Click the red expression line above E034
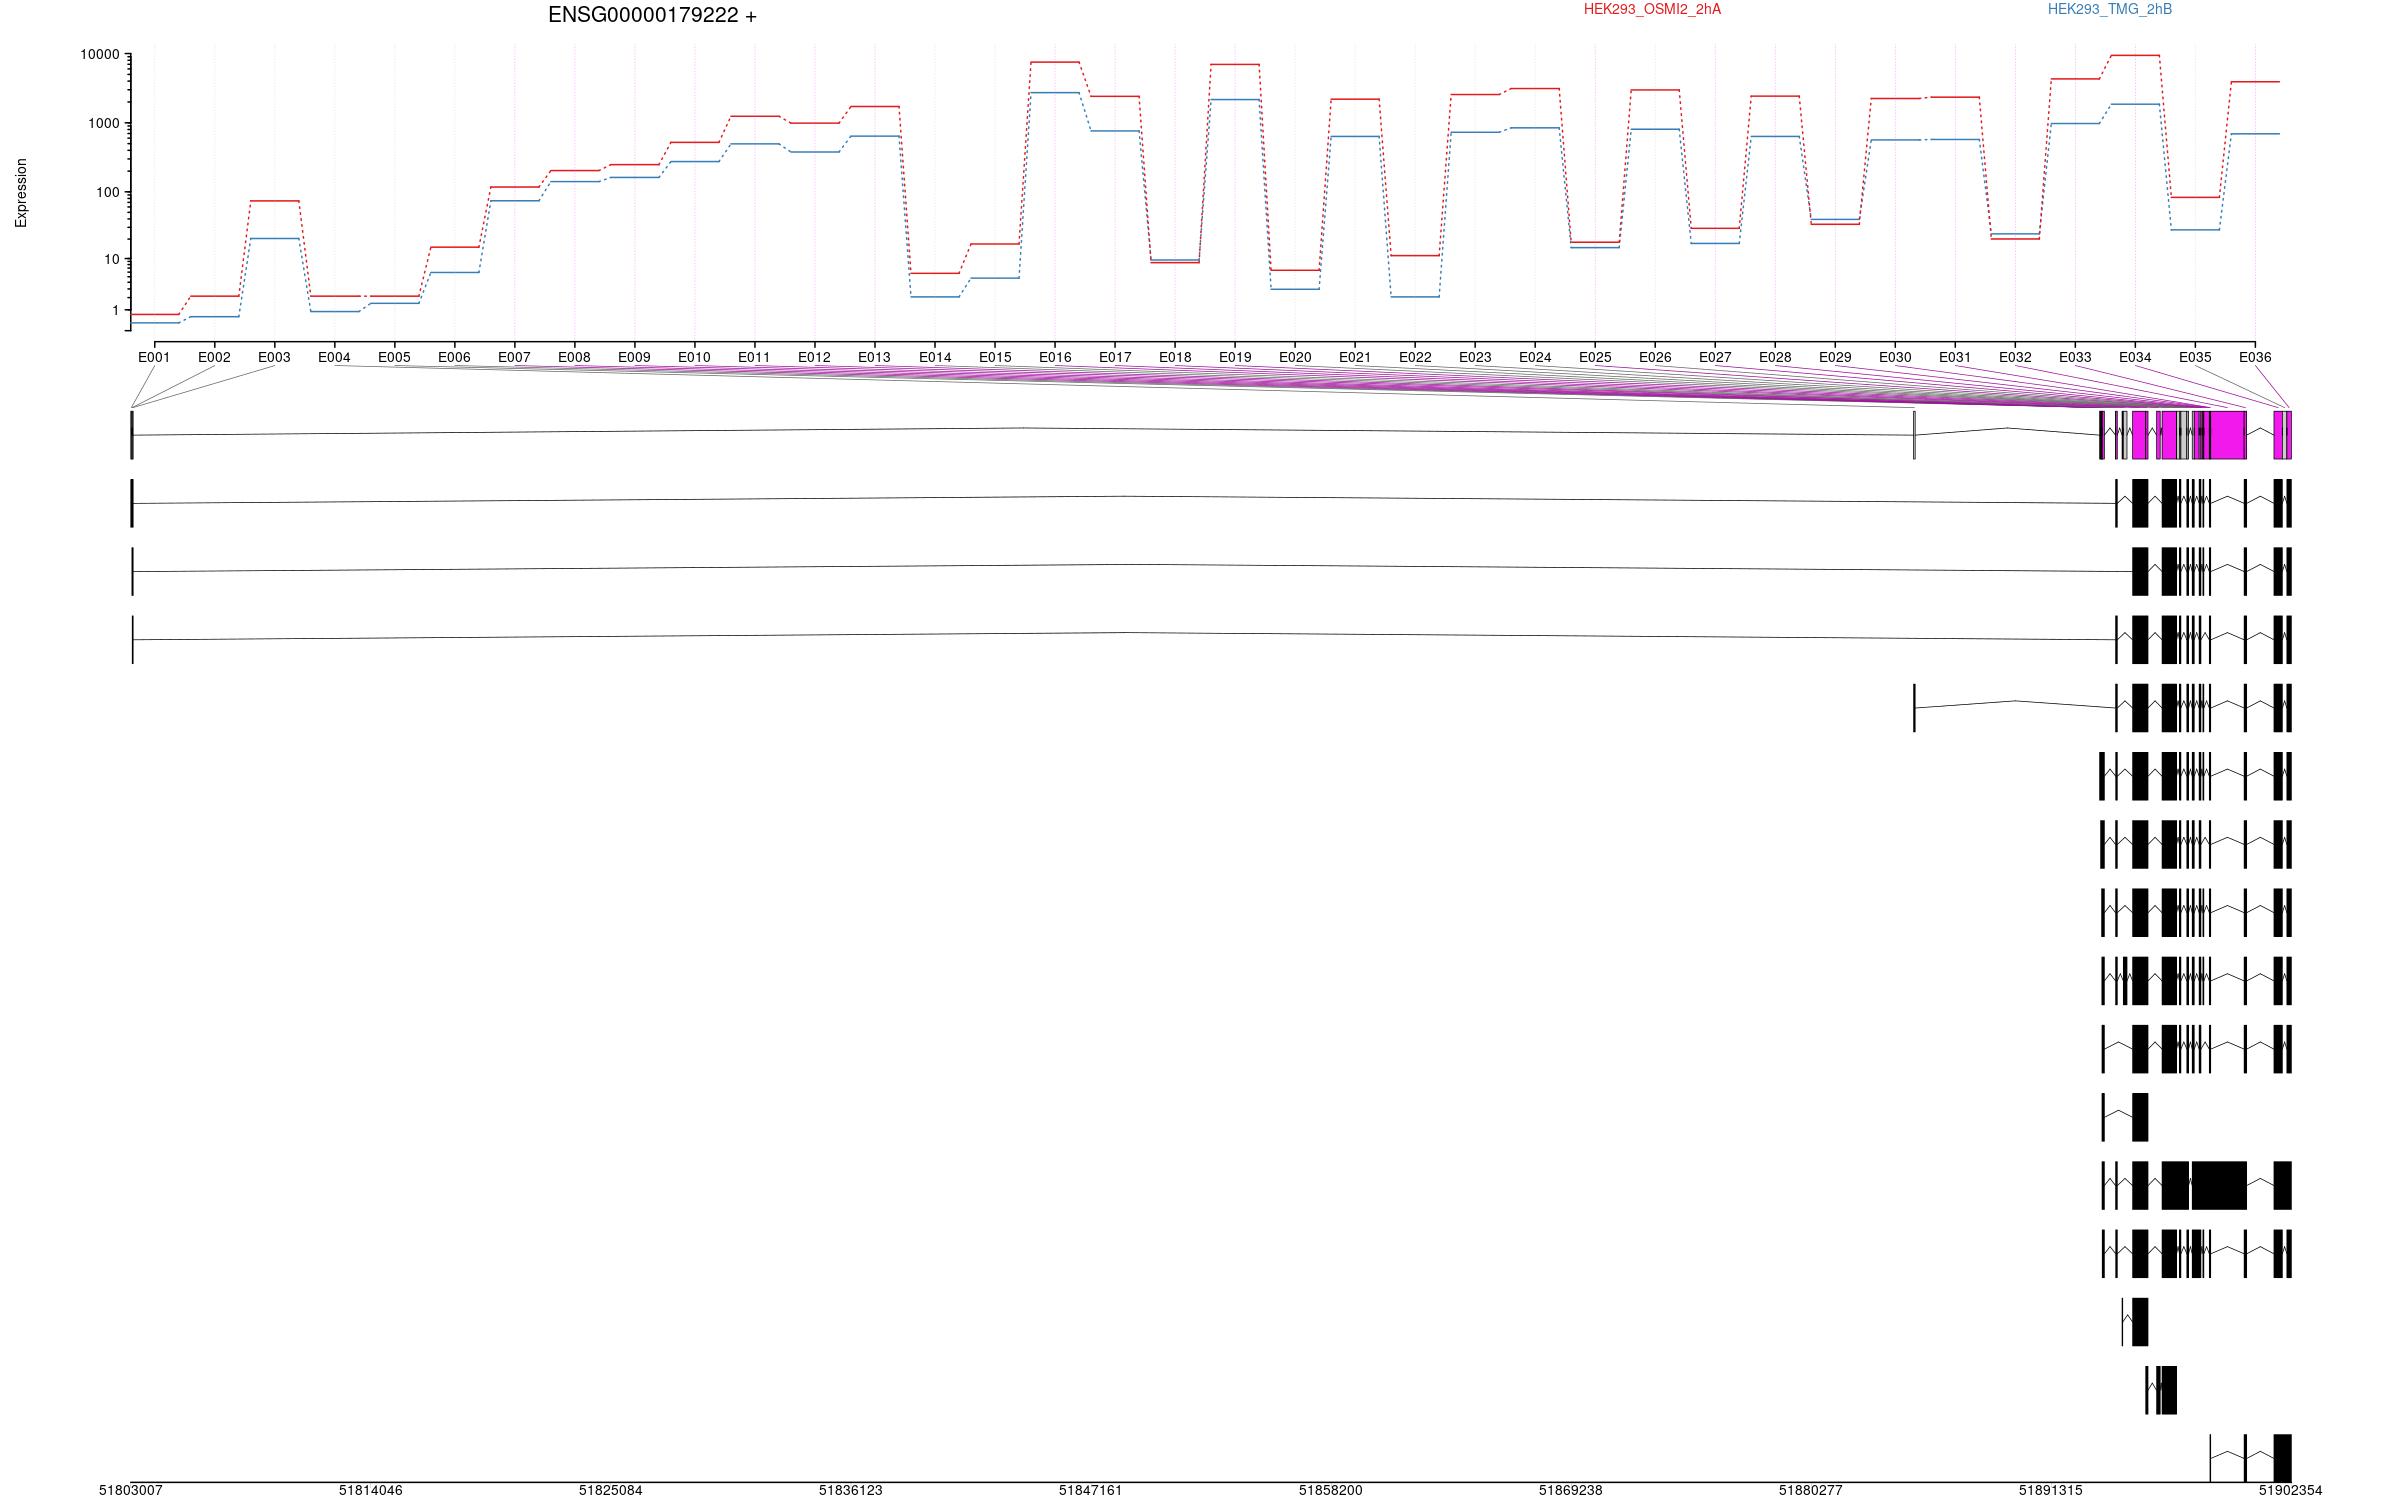The image size is (2400, 1510). [x=2135, y=55]
